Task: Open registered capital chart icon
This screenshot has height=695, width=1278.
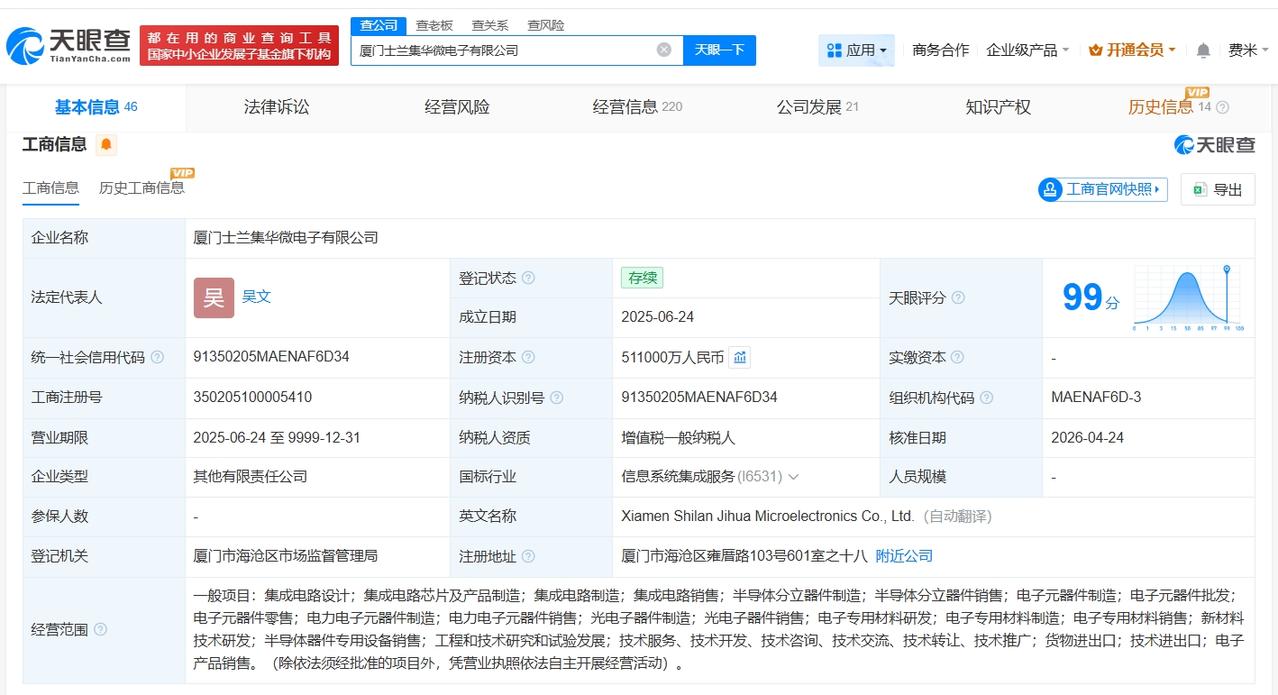Action: click(x=740, y=357)
